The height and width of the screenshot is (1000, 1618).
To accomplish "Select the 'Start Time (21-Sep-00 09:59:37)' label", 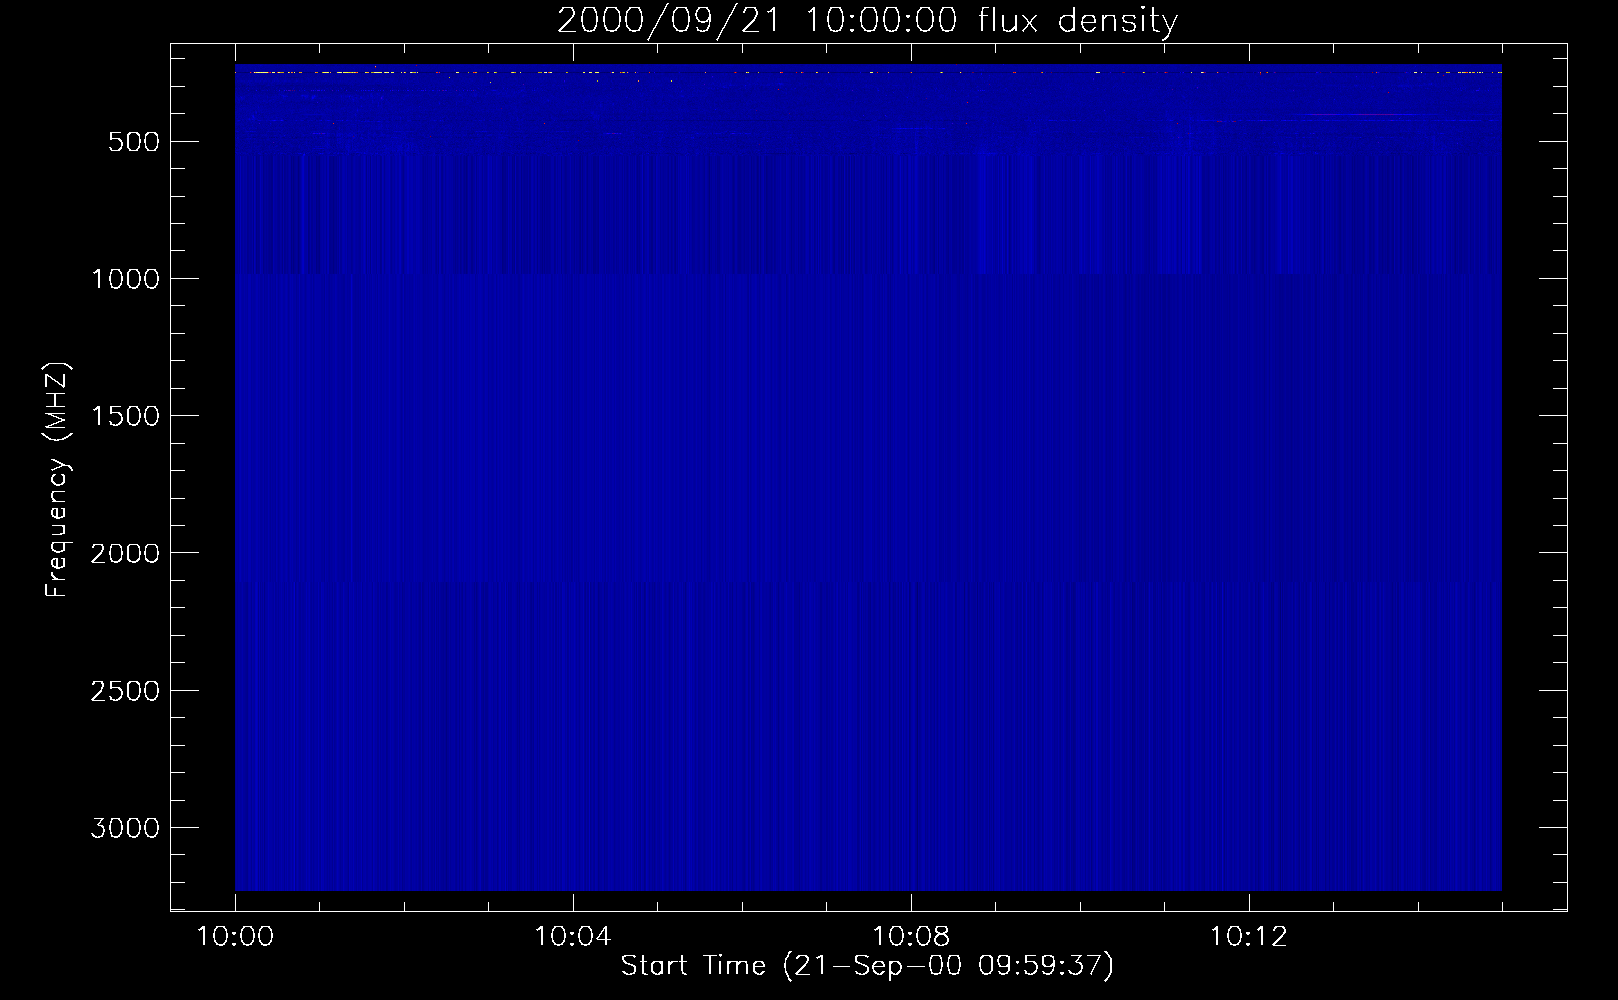I will (x=867, y=966).
